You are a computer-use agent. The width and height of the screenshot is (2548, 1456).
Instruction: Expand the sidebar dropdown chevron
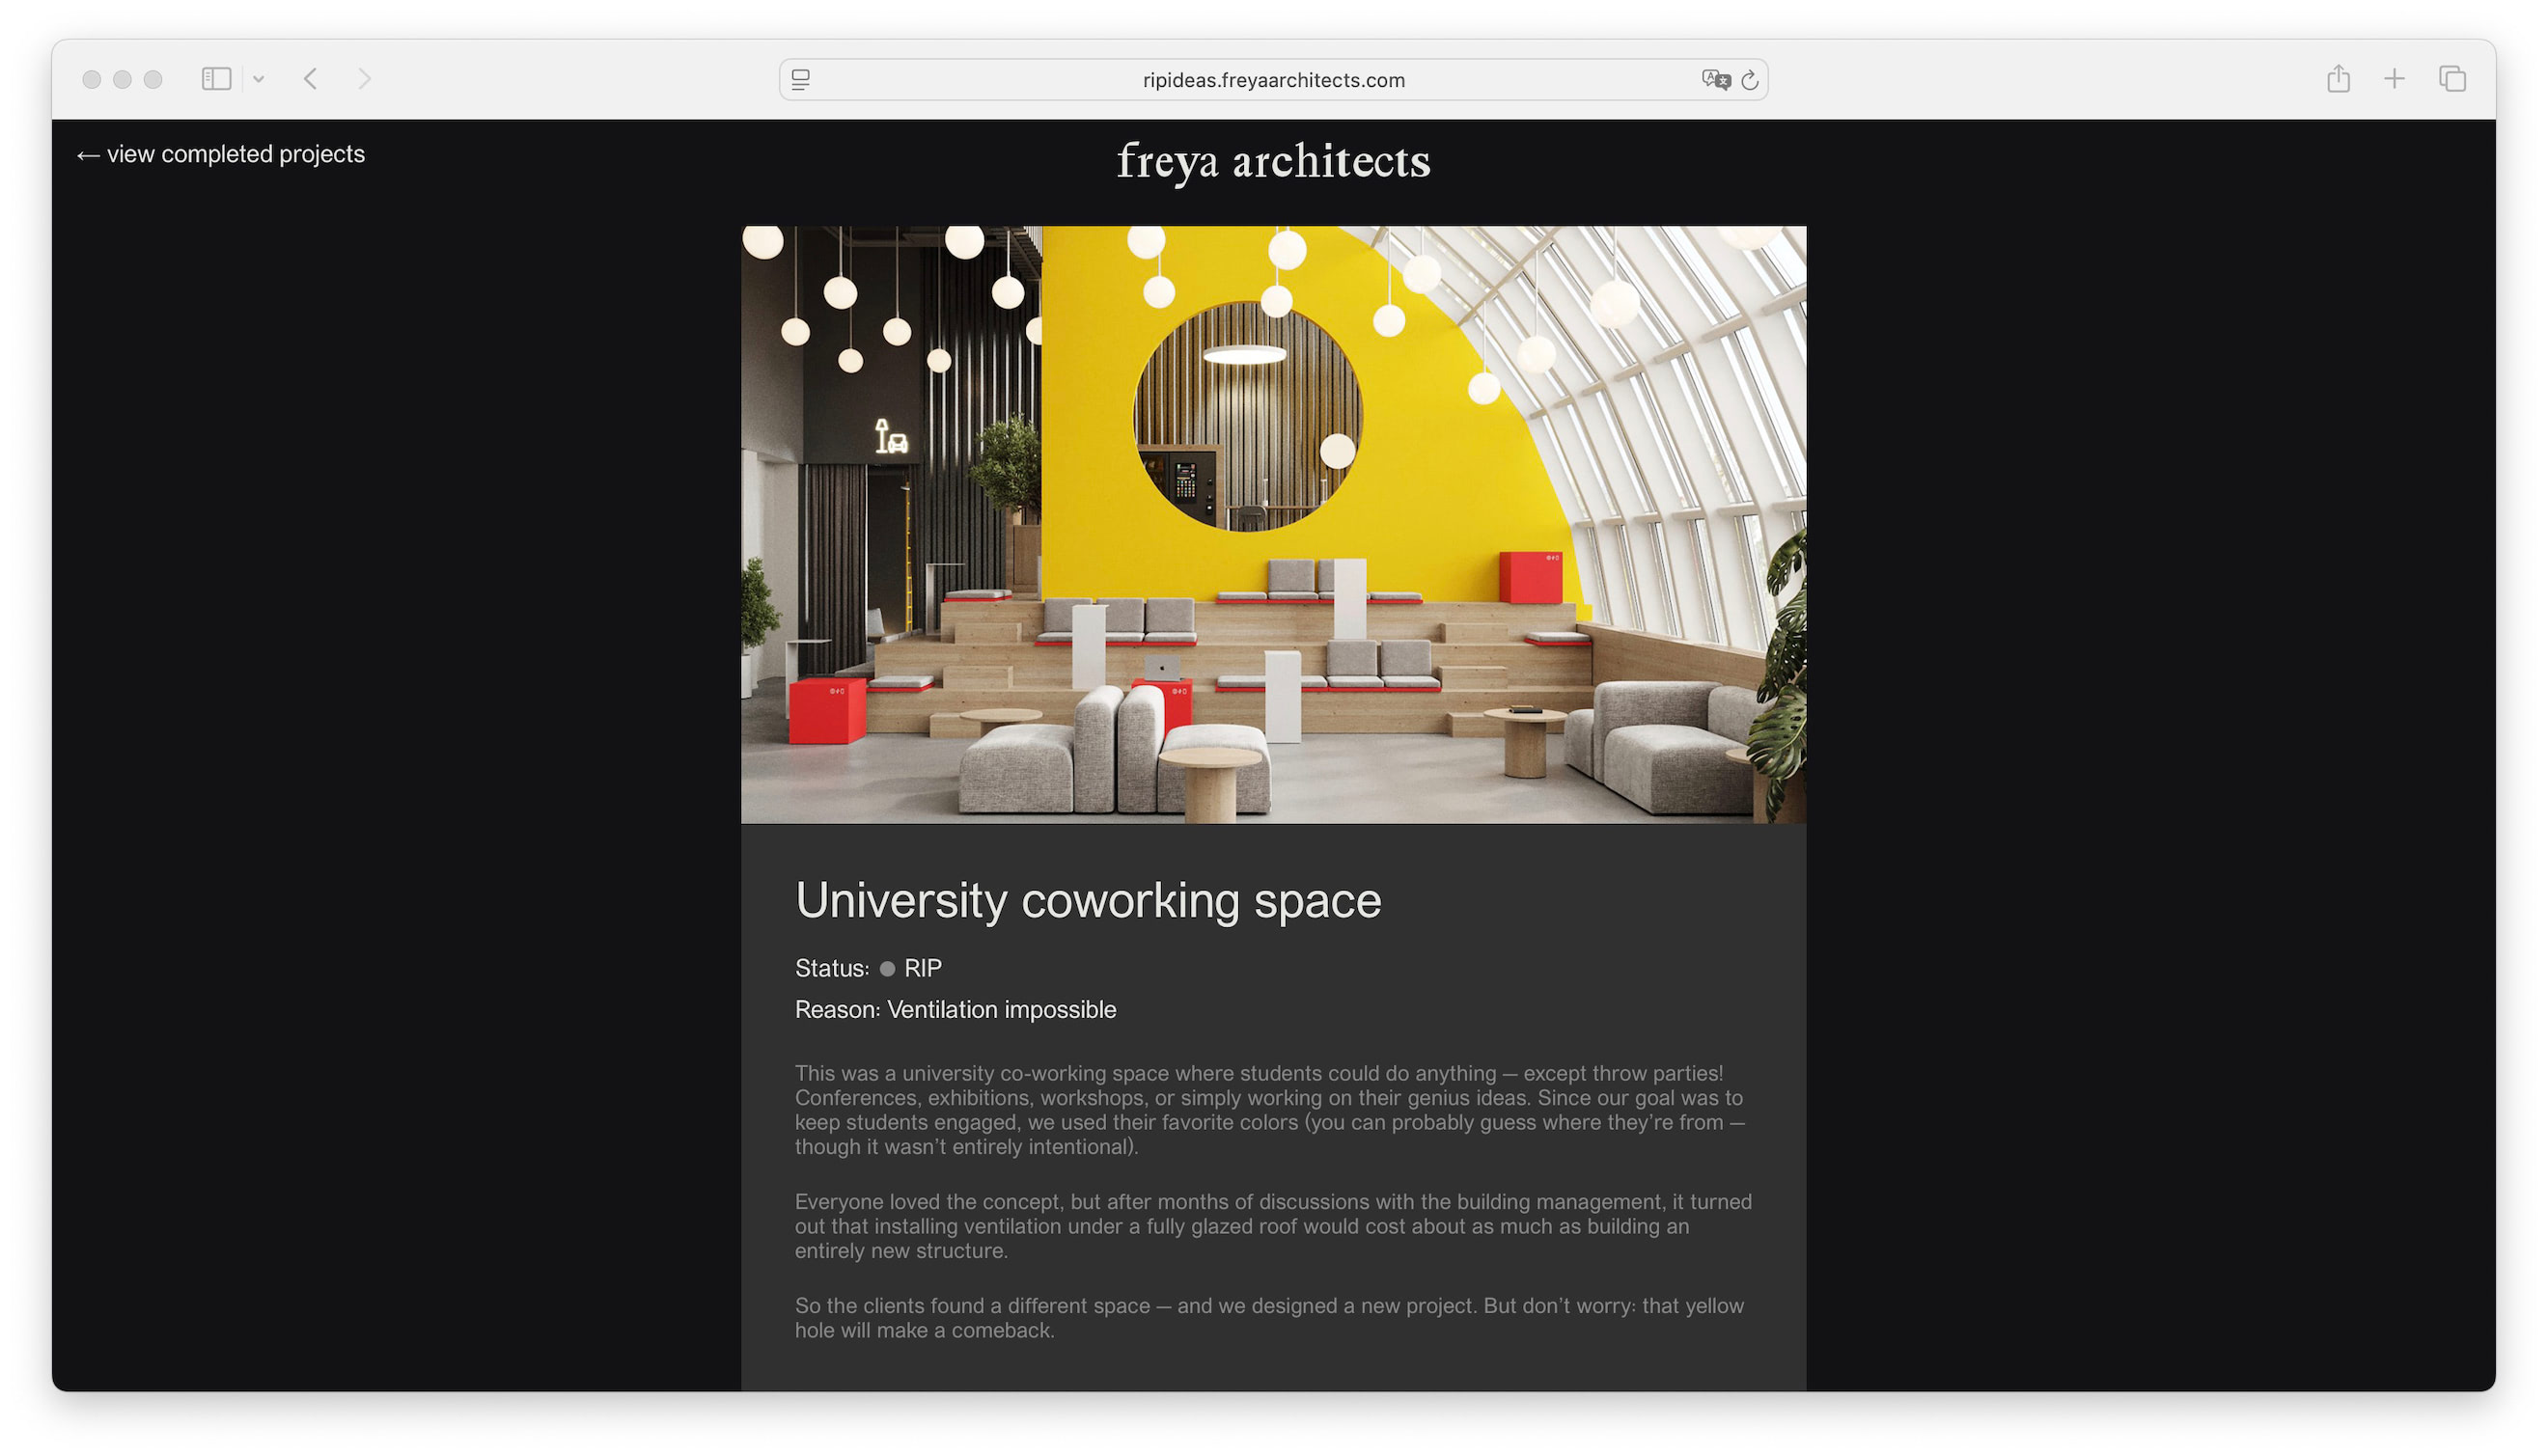(x=258, y=79)
